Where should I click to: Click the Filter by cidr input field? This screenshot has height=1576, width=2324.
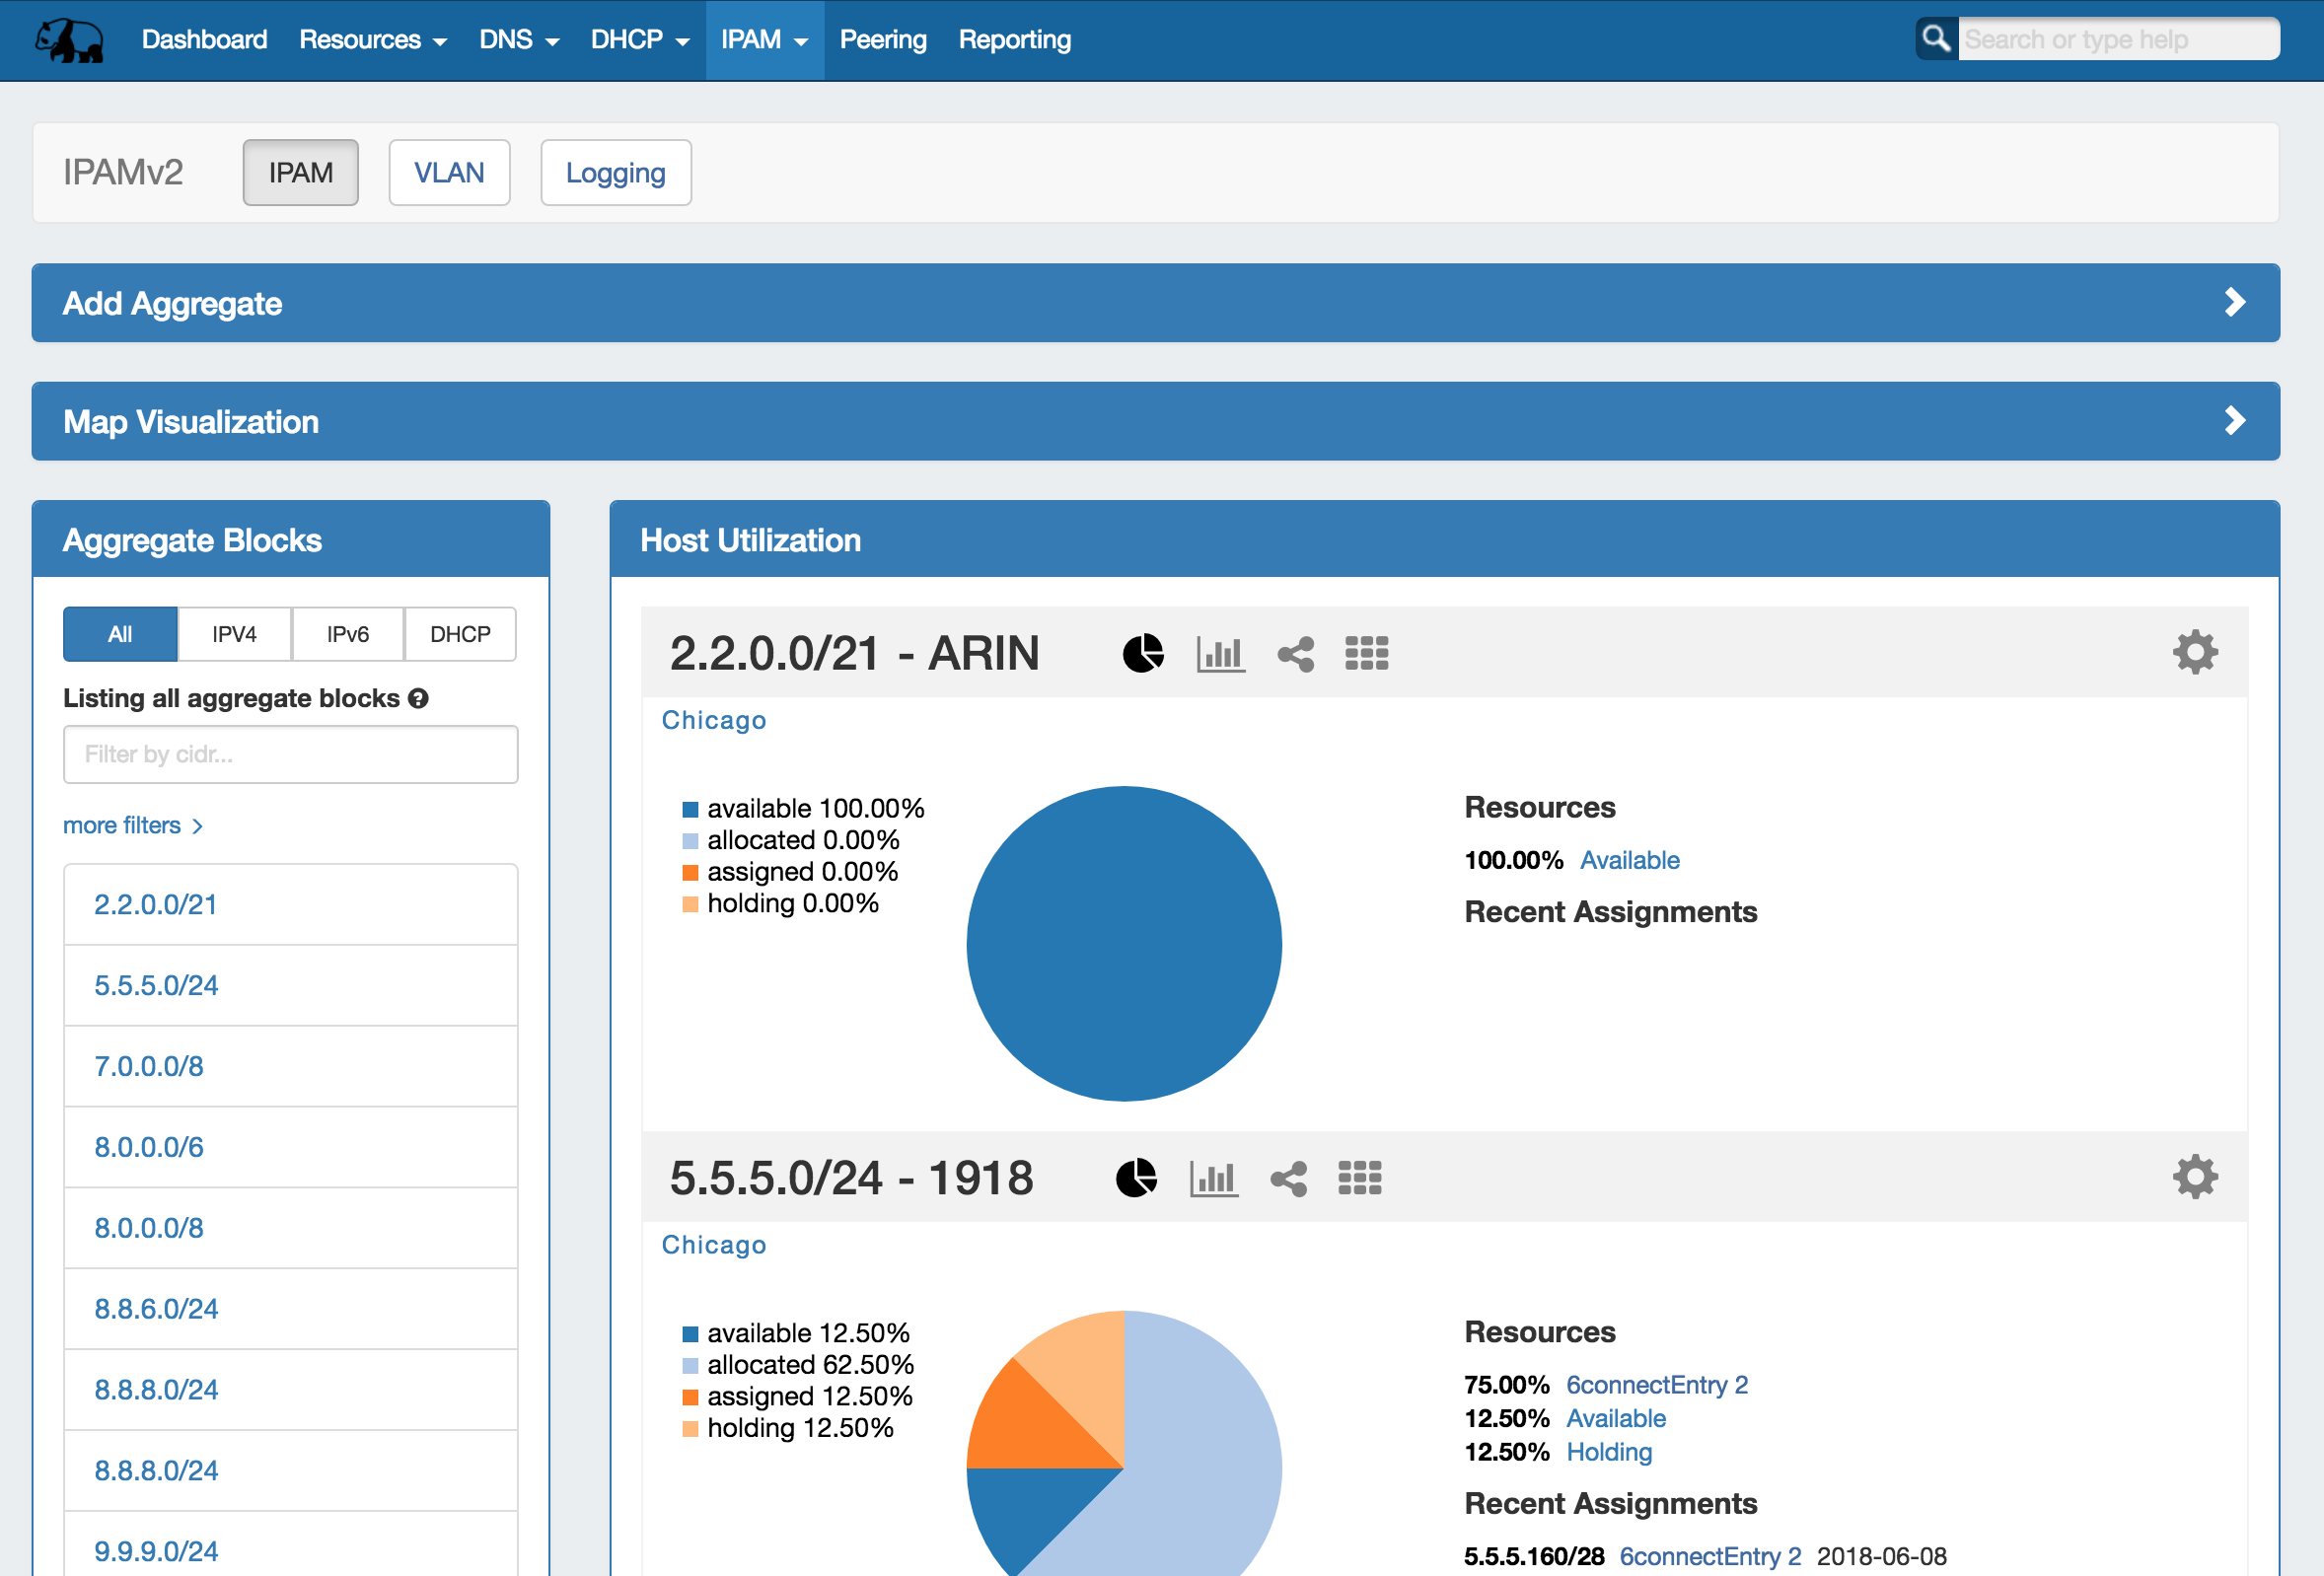point(290,754)
